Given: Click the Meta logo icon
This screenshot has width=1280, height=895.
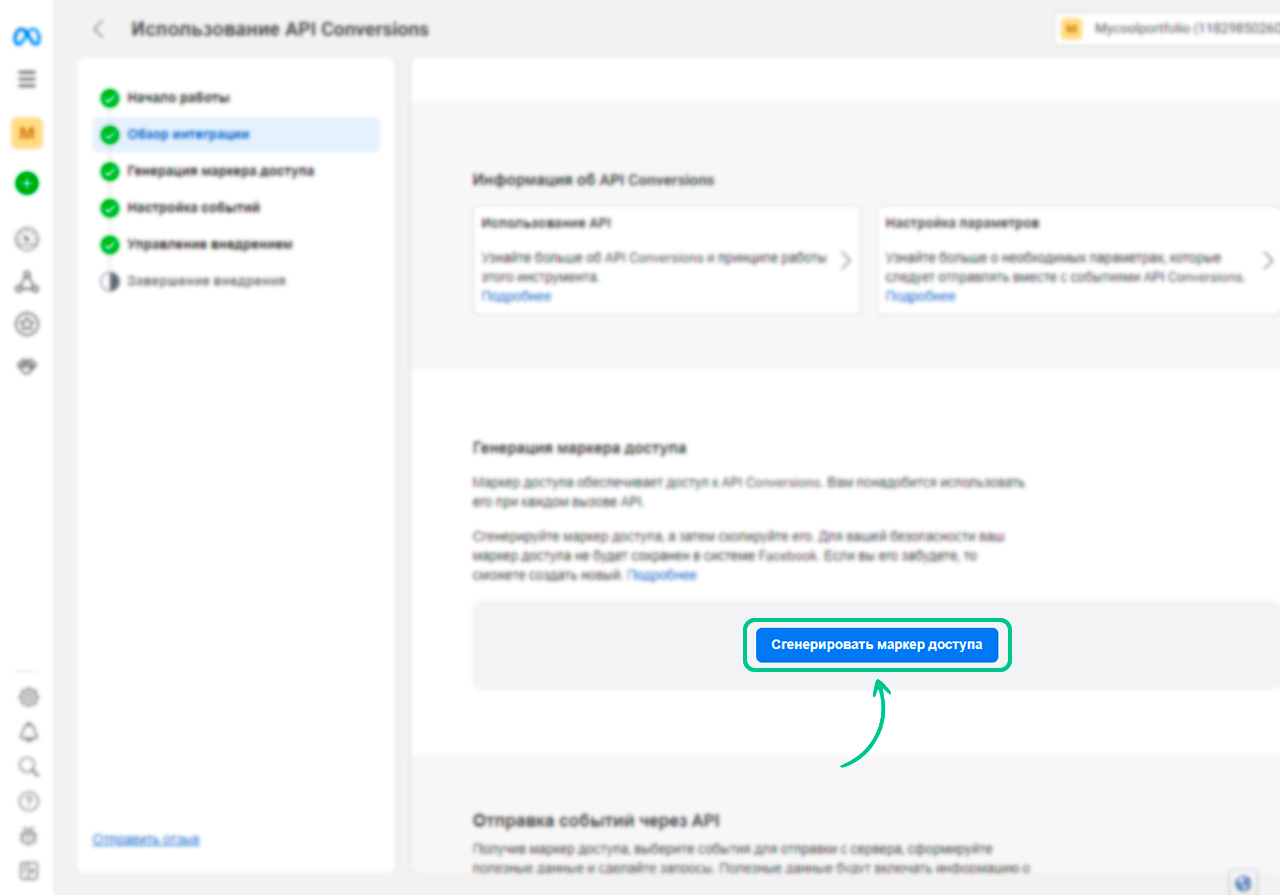Looking at the screenshot, I should tap(26, 37).
